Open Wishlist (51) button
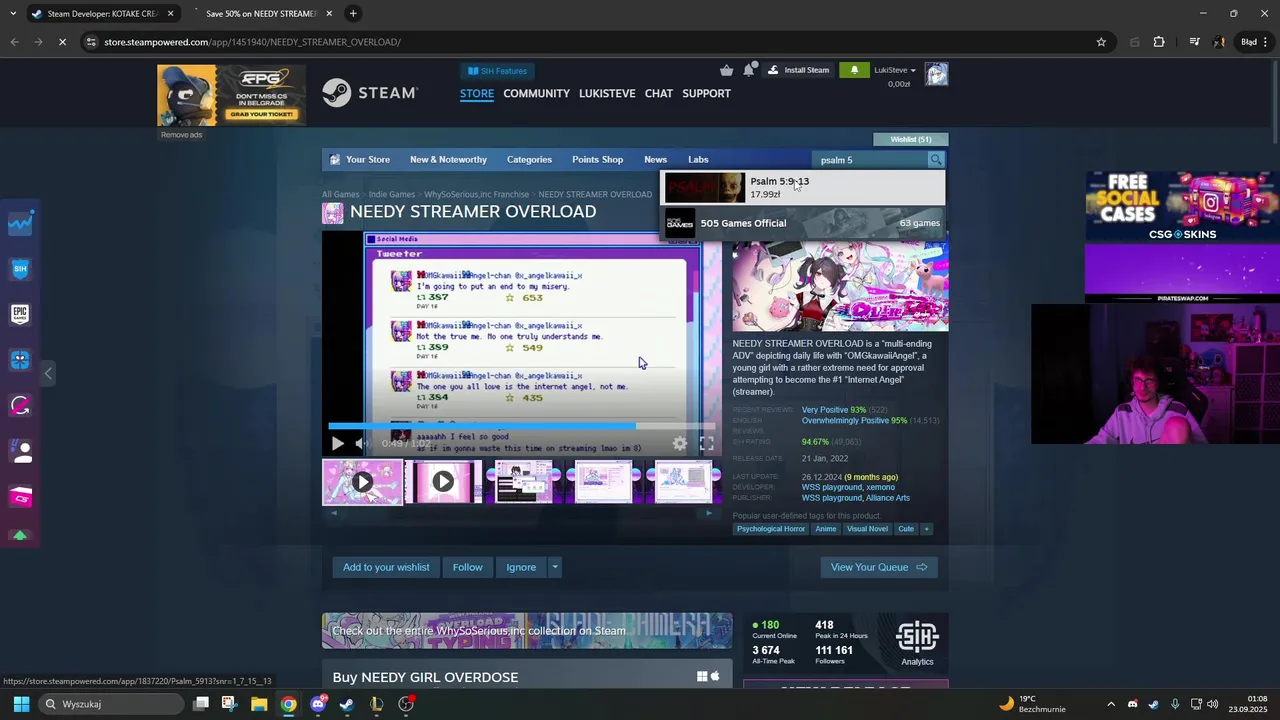The height and width of the screenshot is (720, 1280). (x=910, y=139)
